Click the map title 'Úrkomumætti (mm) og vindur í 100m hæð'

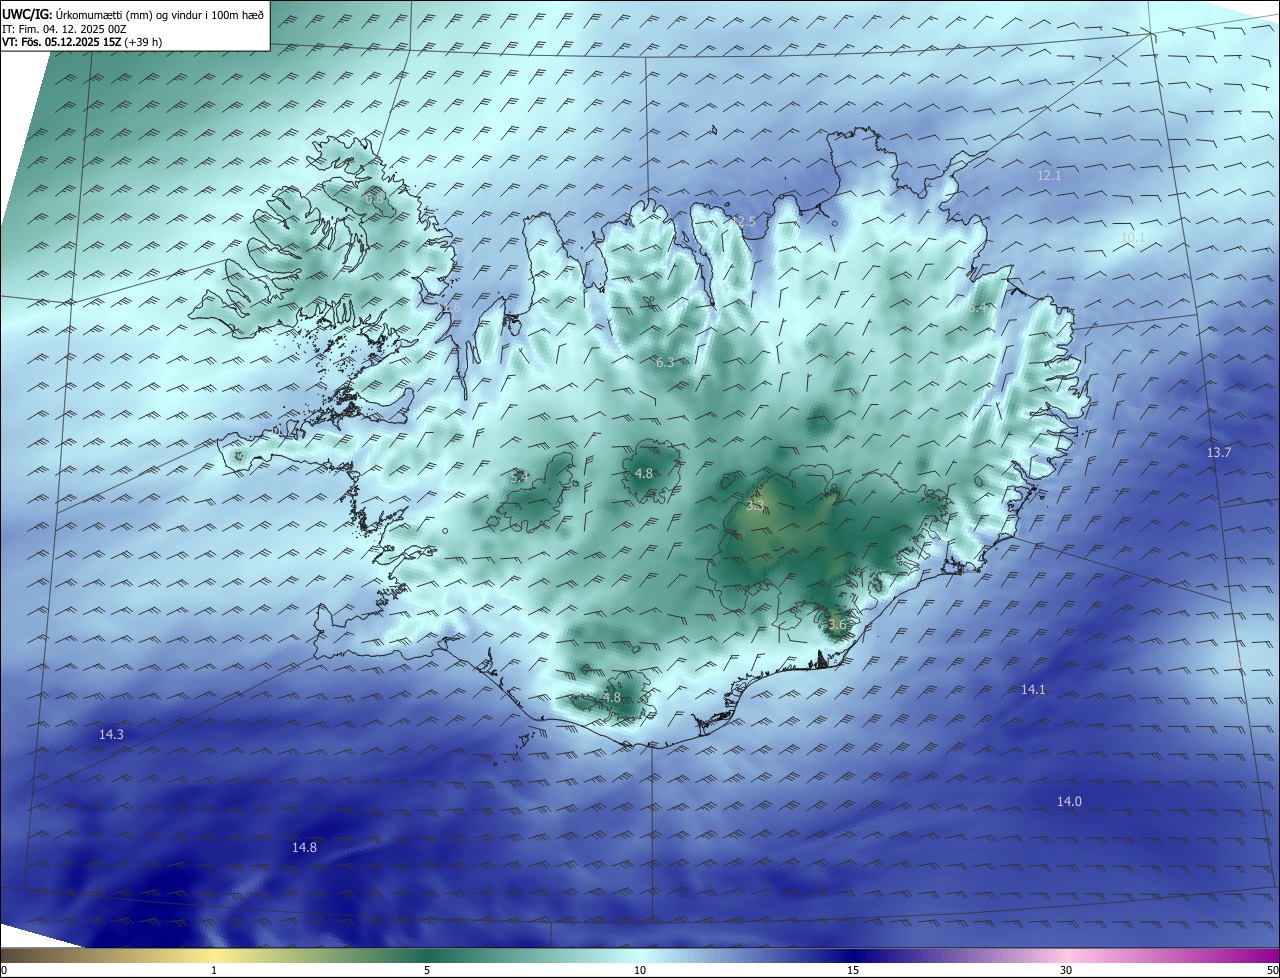pos(160,15)
